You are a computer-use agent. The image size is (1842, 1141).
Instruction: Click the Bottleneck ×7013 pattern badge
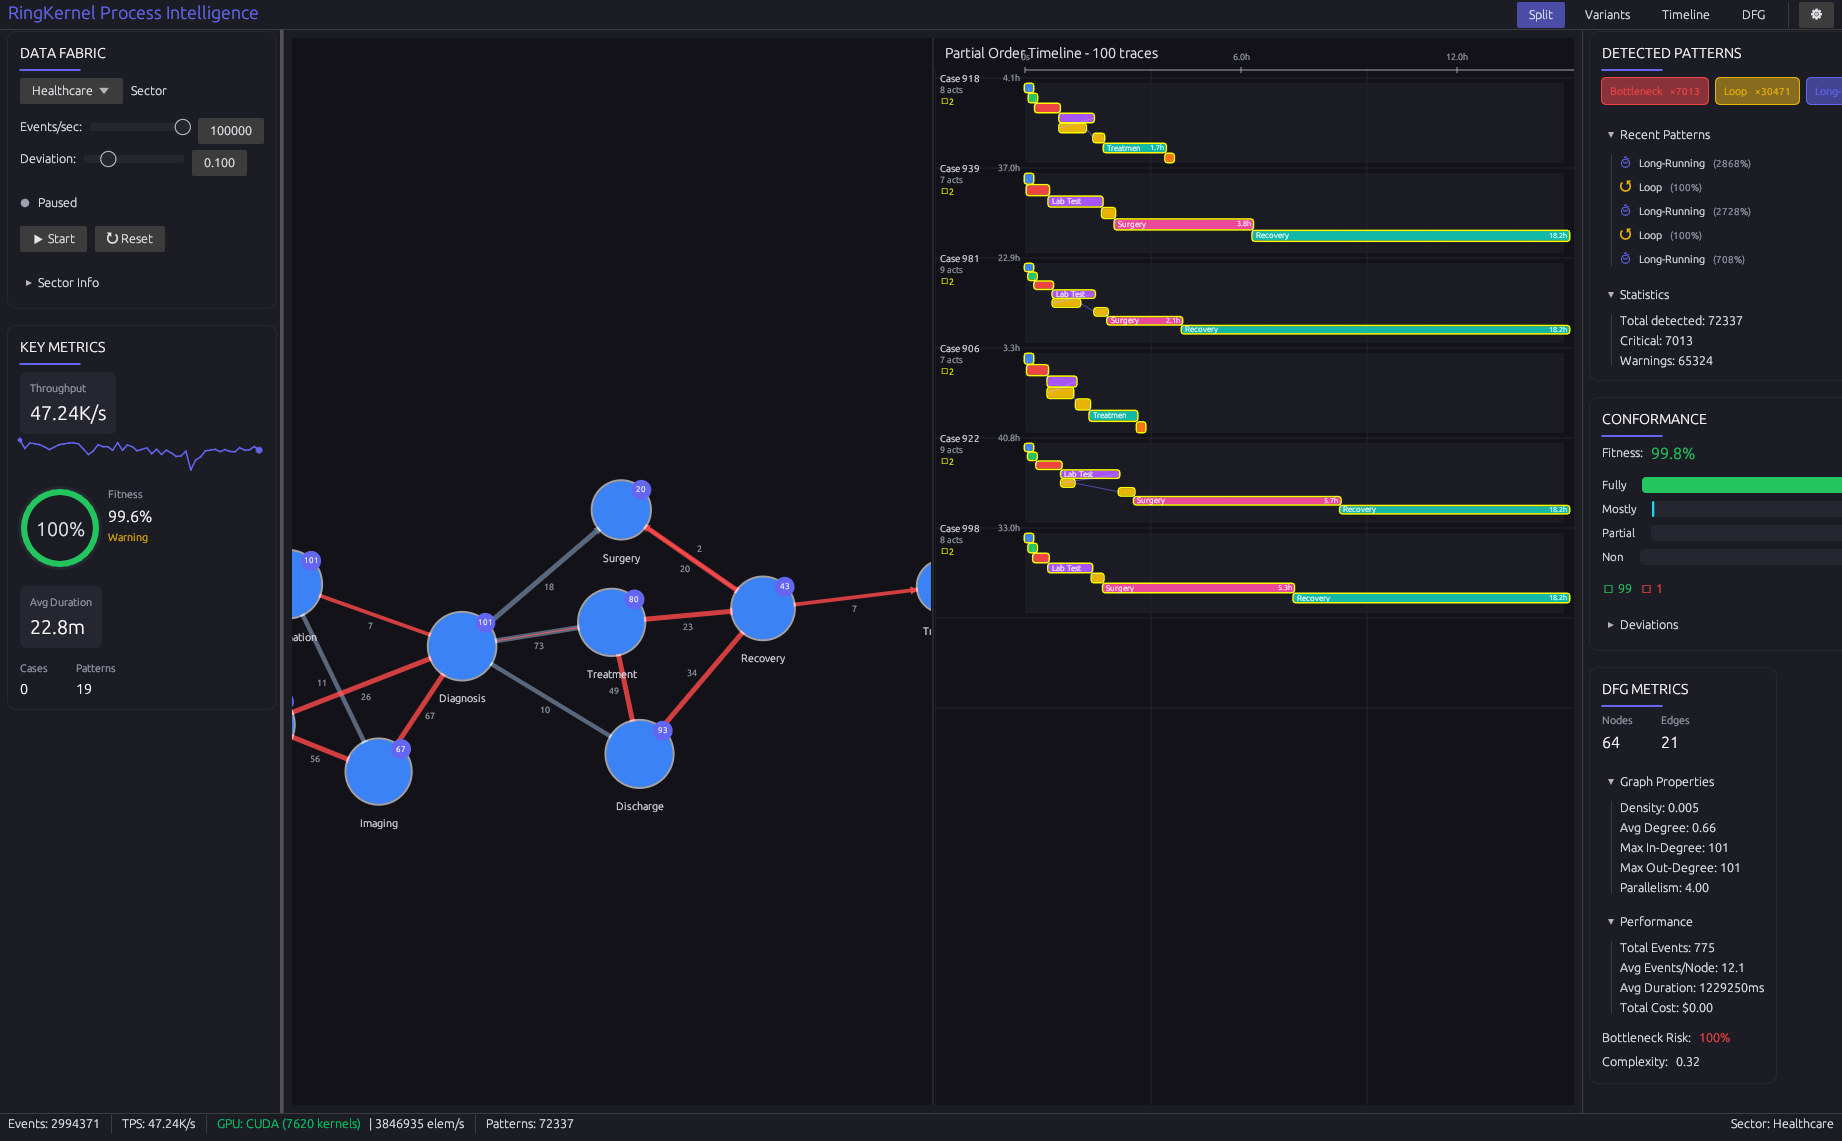(1654, 91)
